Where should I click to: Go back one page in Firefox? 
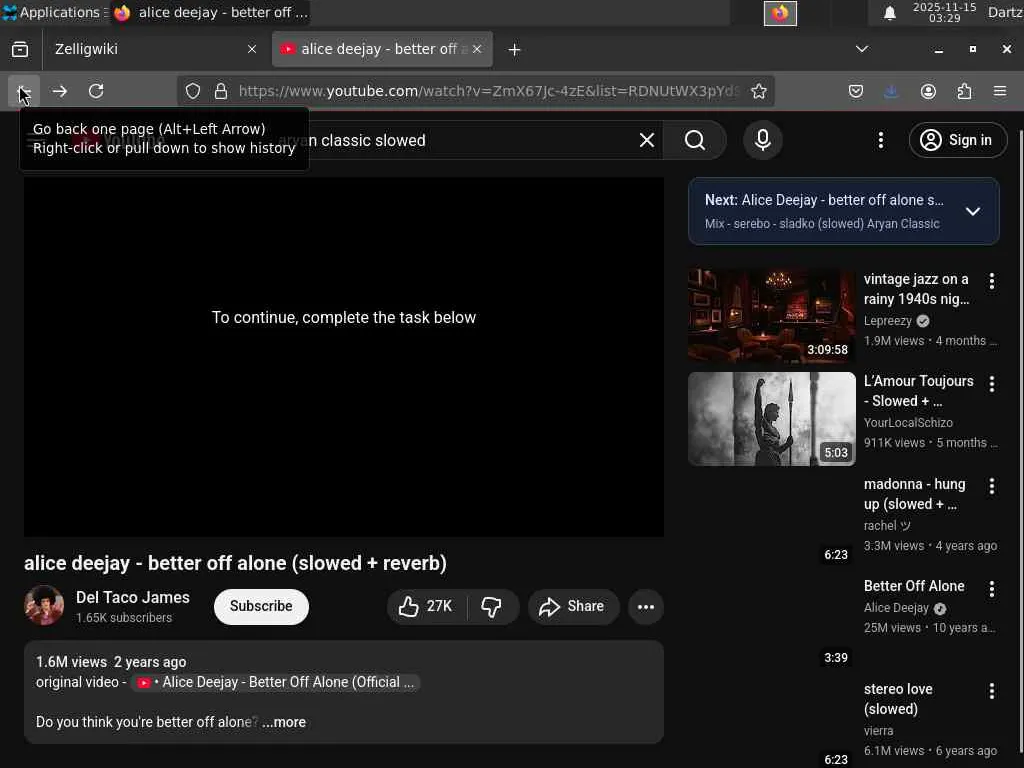coord(24,91)
